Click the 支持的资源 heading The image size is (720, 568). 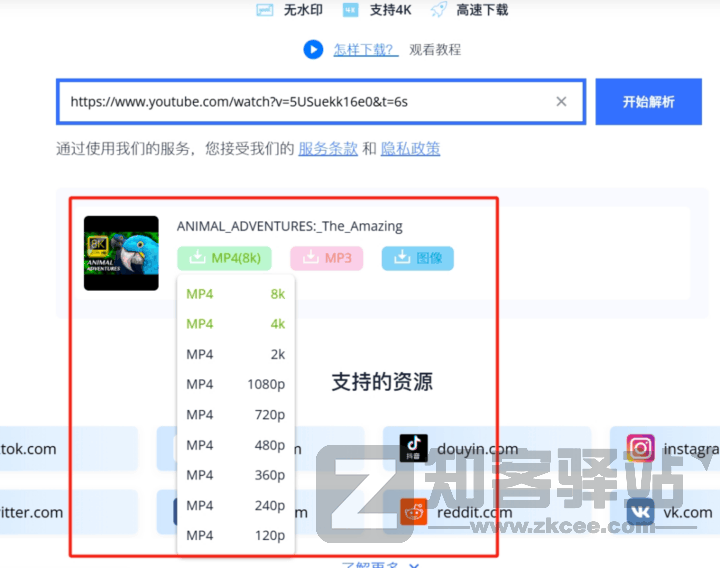(382, 382)
